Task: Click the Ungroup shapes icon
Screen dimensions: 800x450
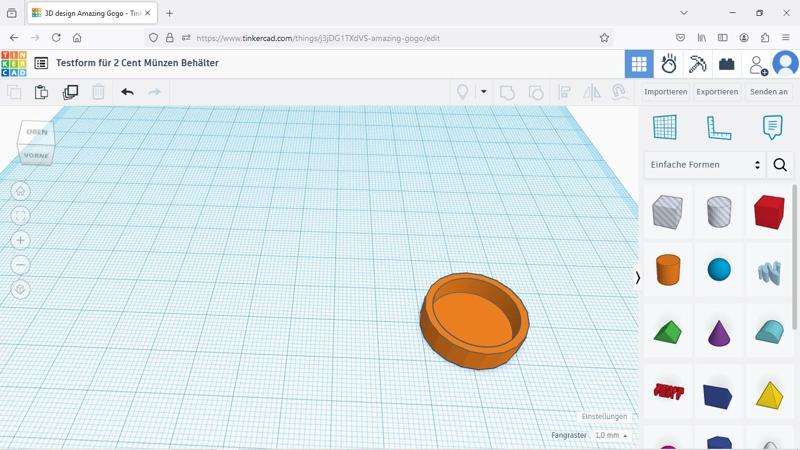Action: tap(536, 92)
